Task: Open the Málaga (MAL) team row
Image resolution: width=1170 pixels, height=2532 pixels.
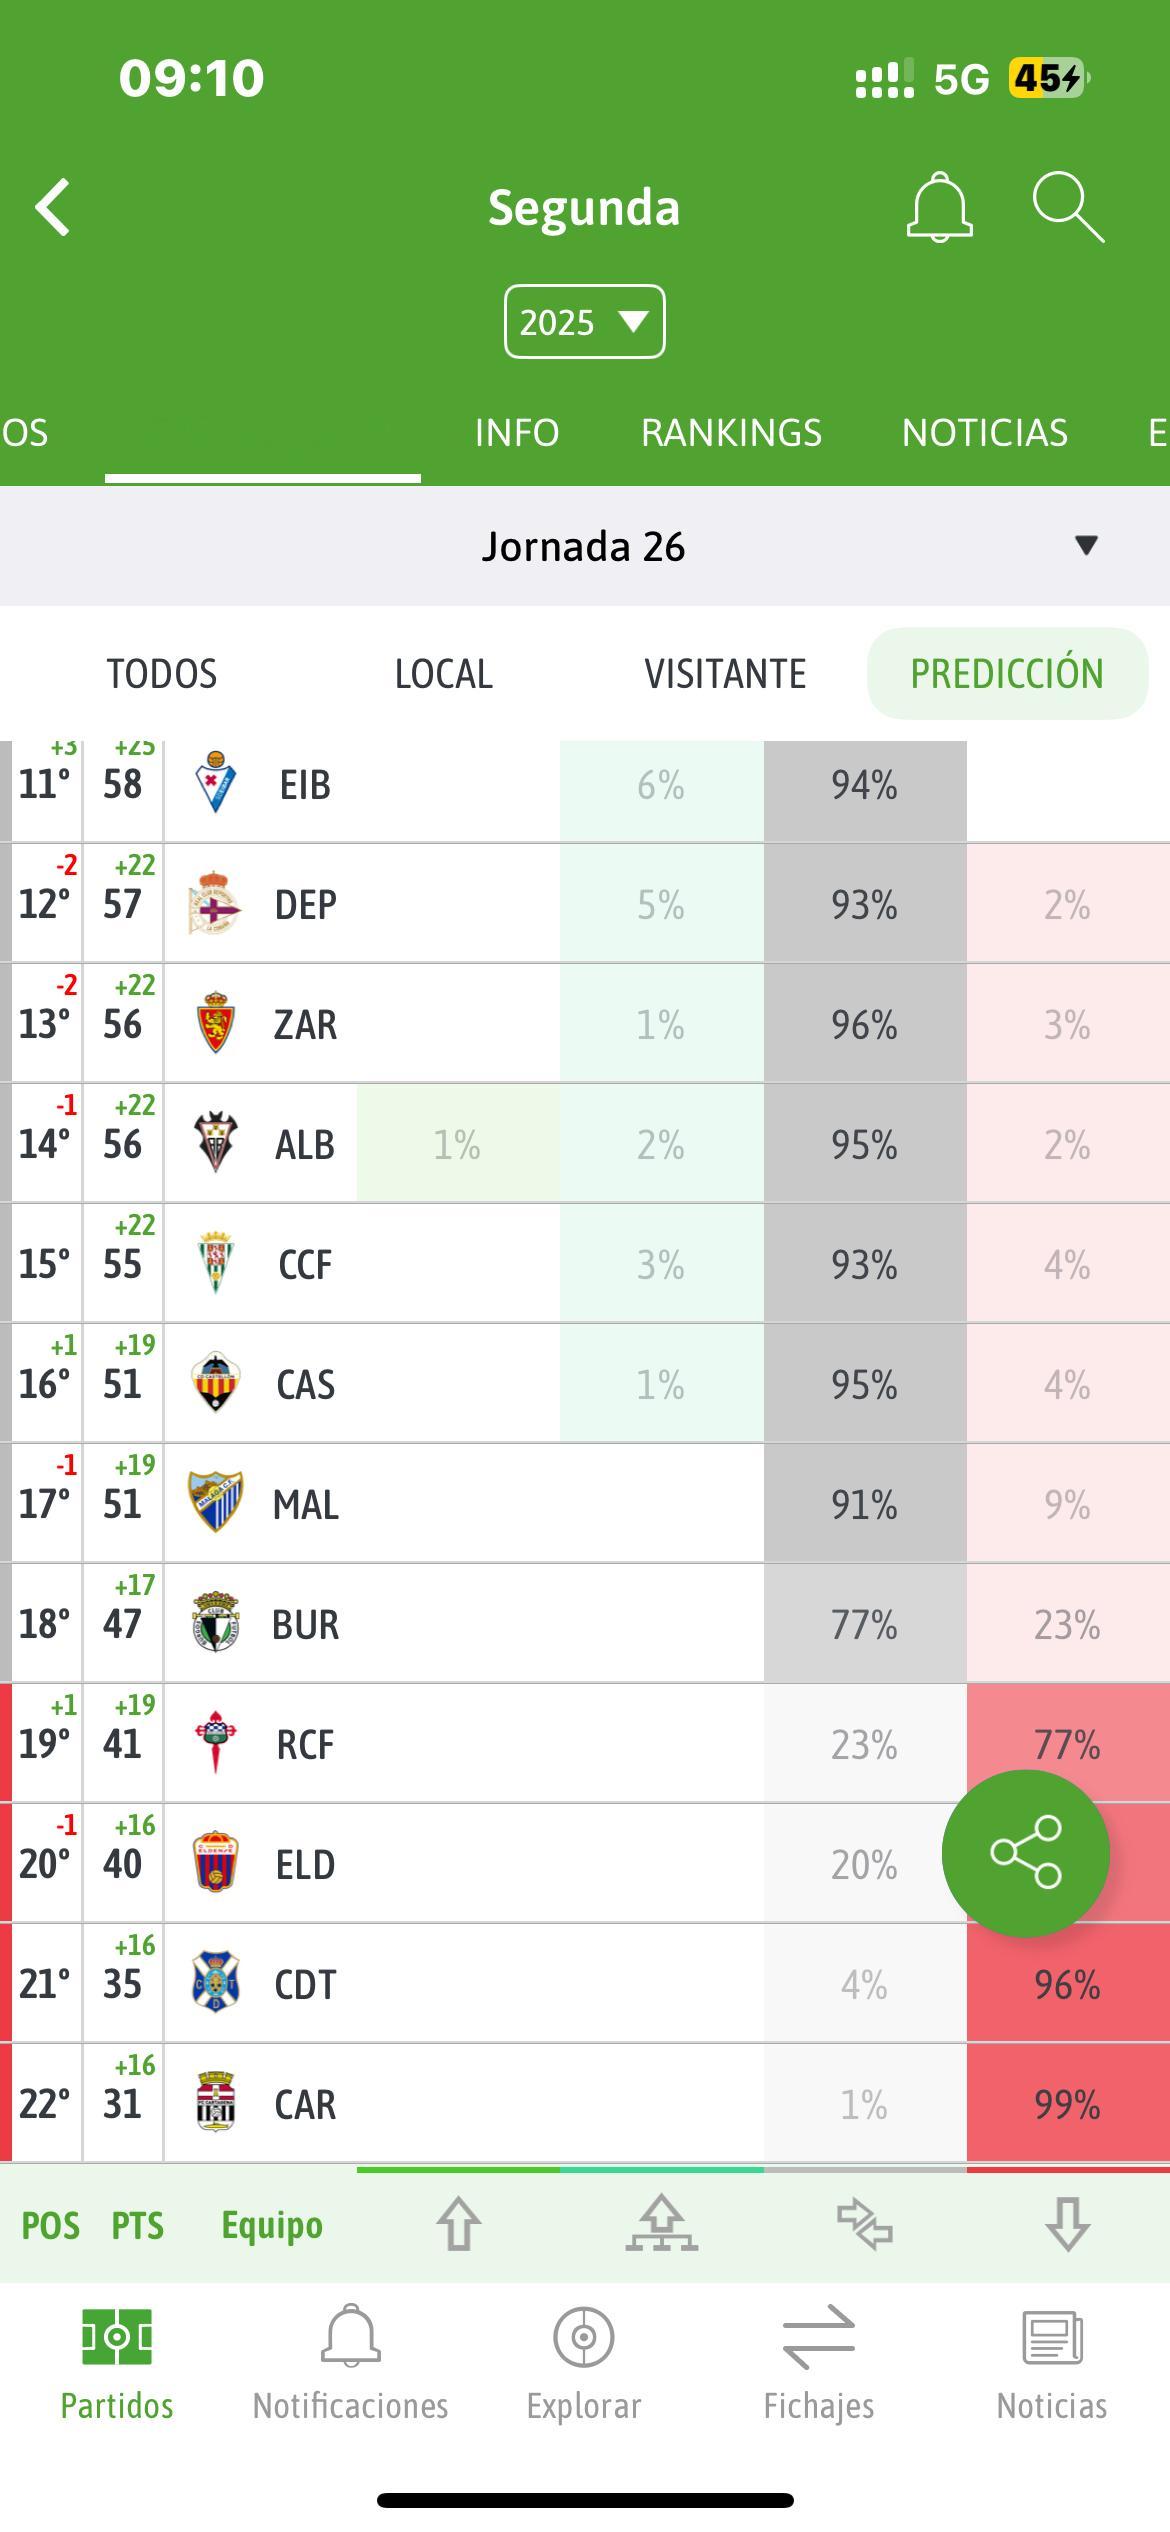Action: pos(585,1503)
